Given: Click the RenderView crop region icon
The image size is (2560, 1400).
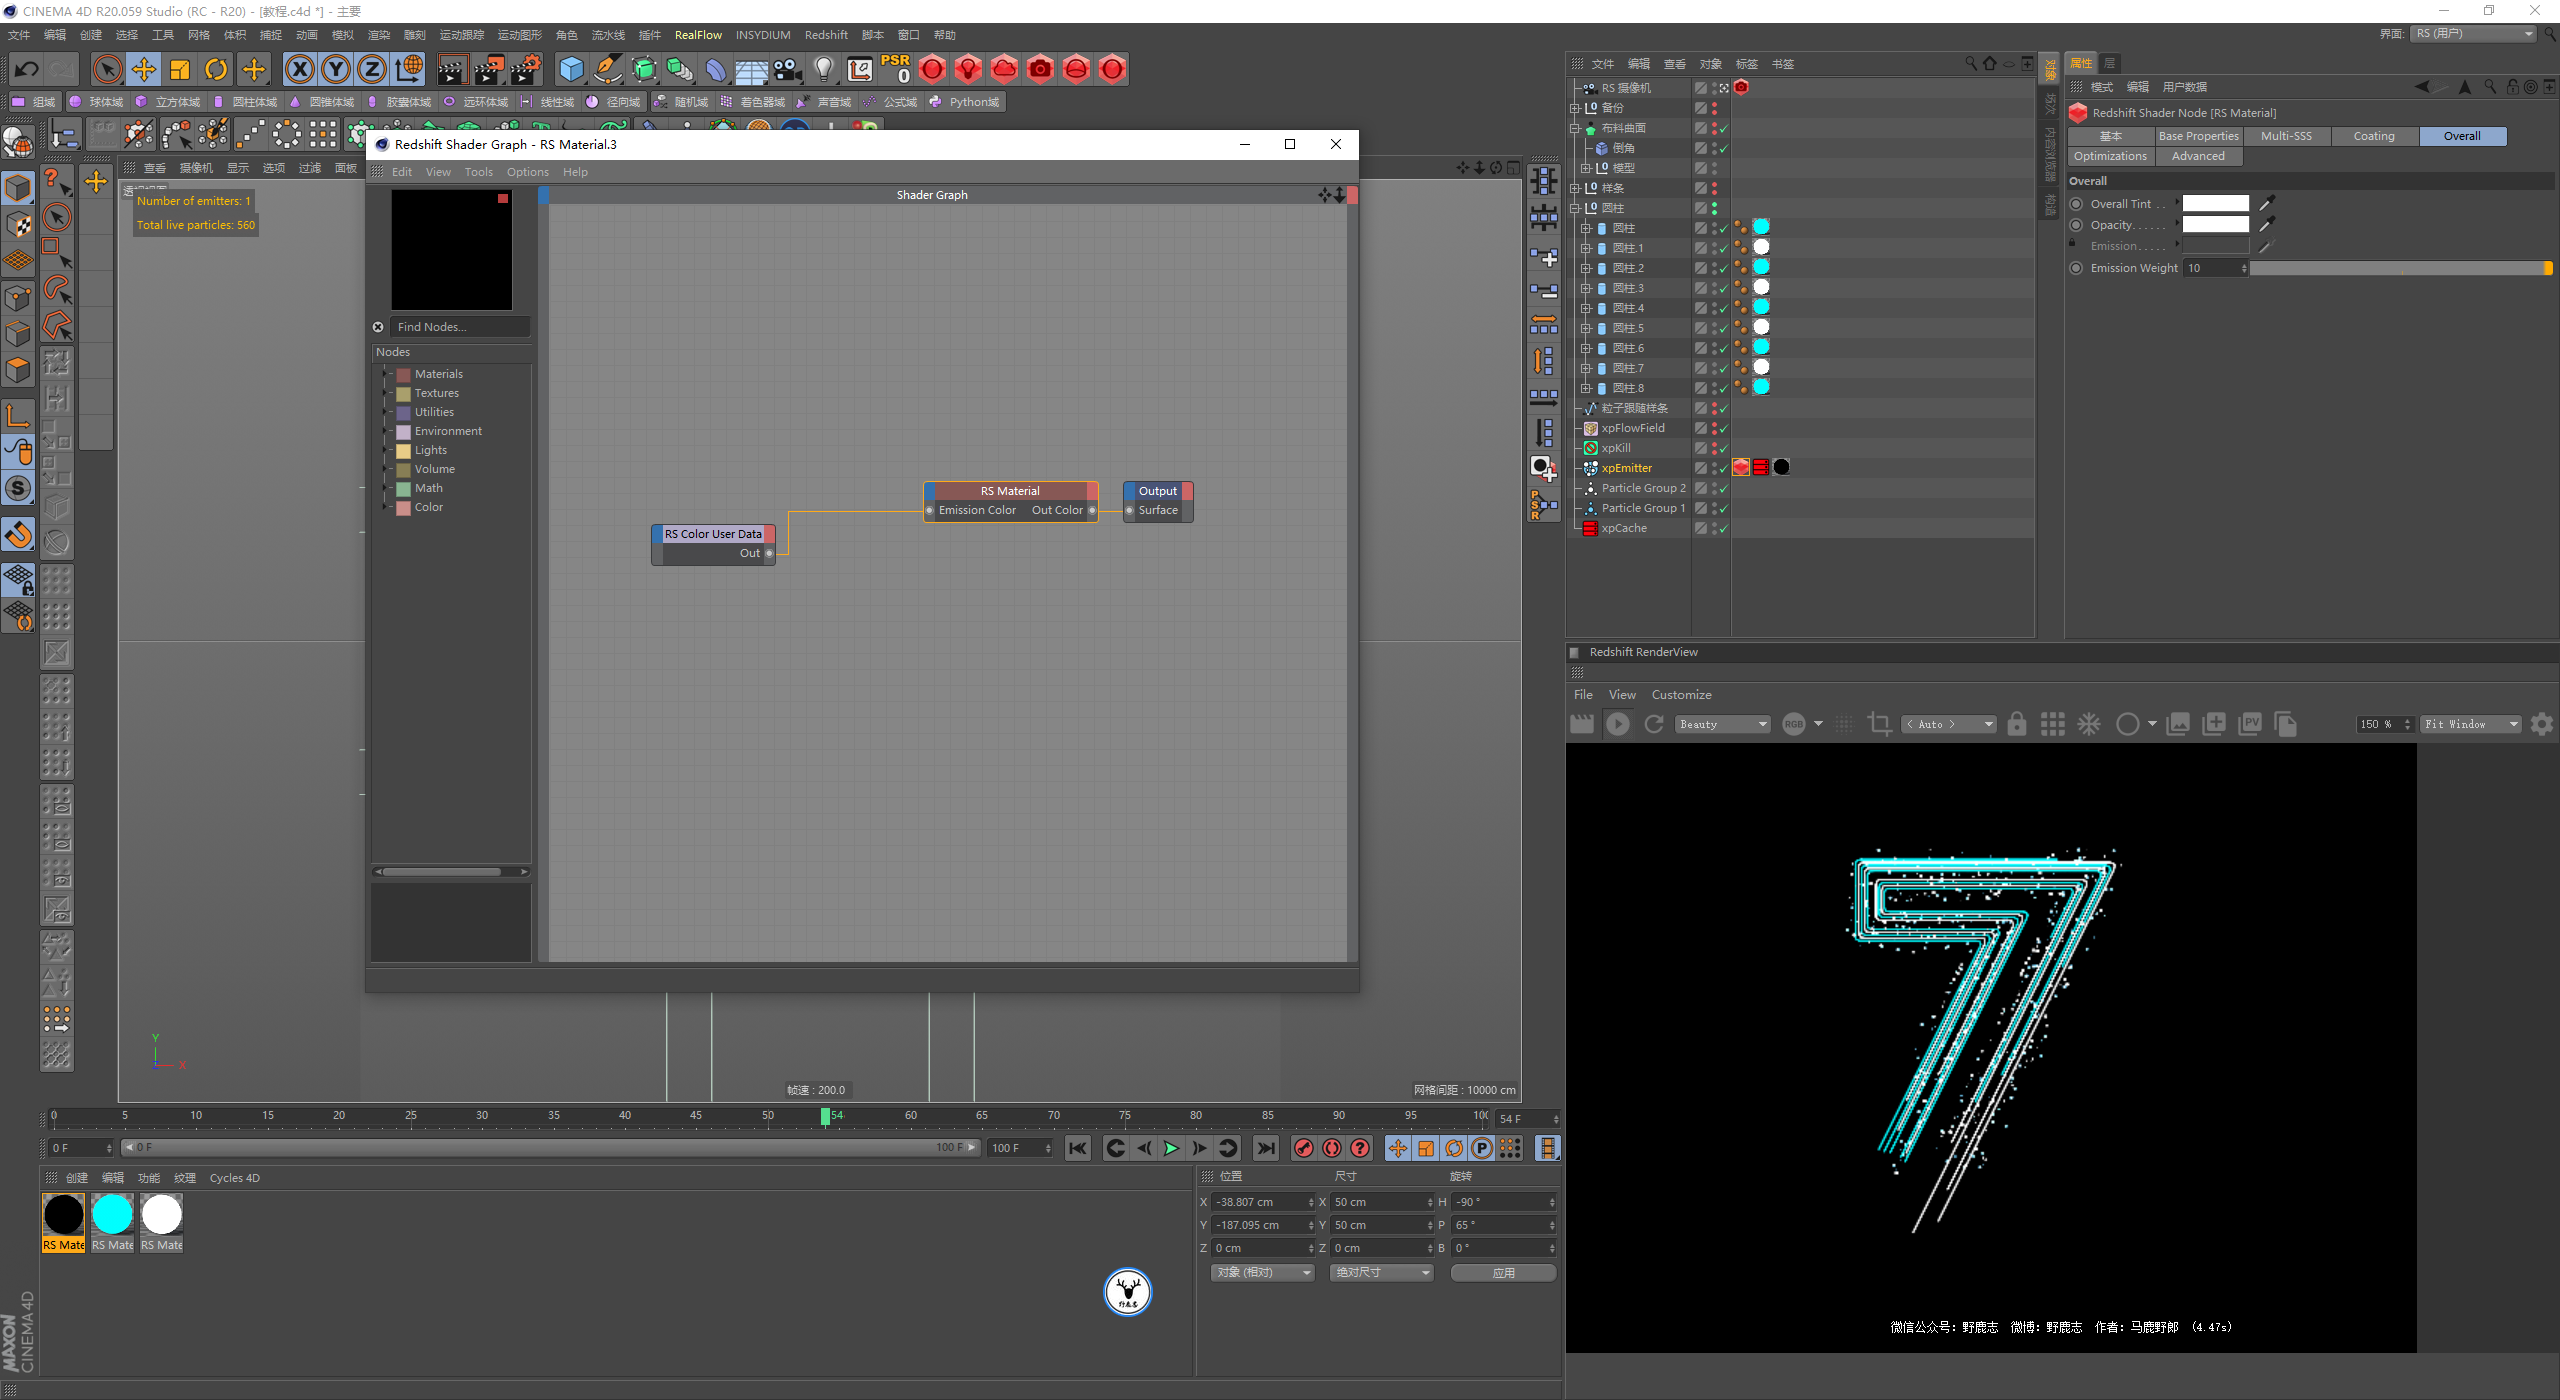Looking at the screenshot, I should 1879,724.
